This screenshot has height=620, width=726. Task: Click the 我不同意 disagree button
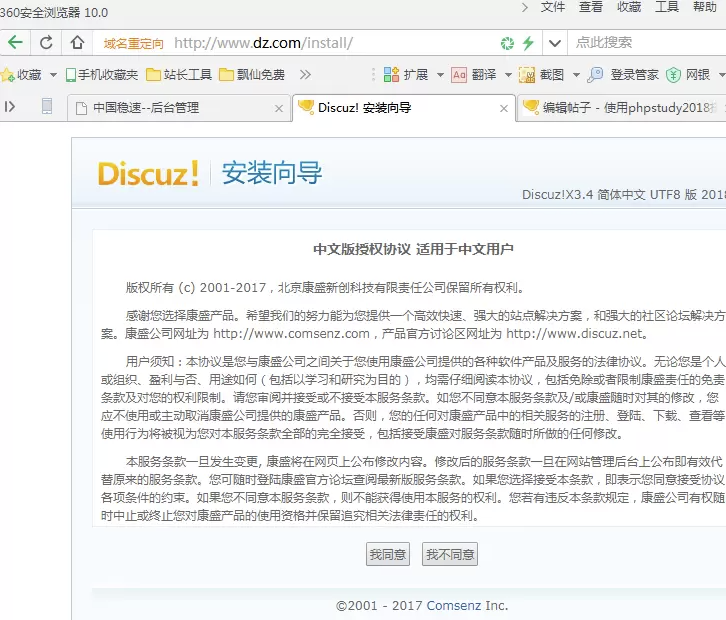click(450, 554)
